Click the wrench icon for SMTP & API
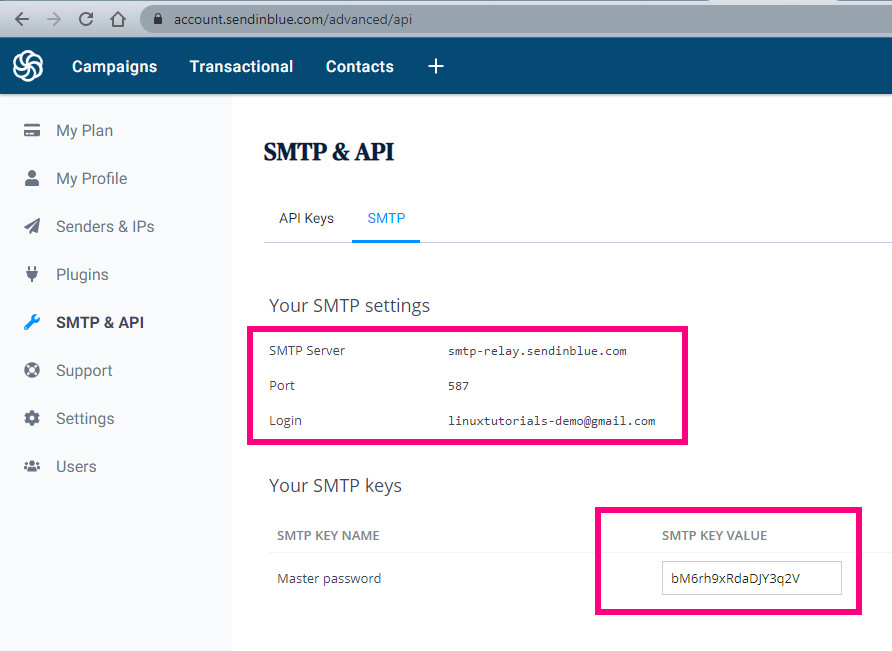892x651 pixels. pos(32,322)
